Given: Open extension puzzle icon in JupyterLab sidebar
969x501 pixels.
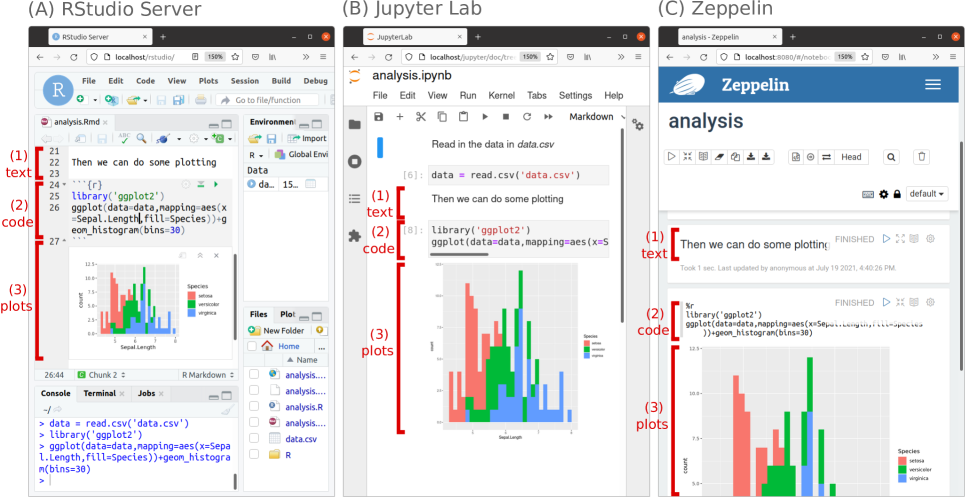Looking at the screenshot, I should point(355,235).
